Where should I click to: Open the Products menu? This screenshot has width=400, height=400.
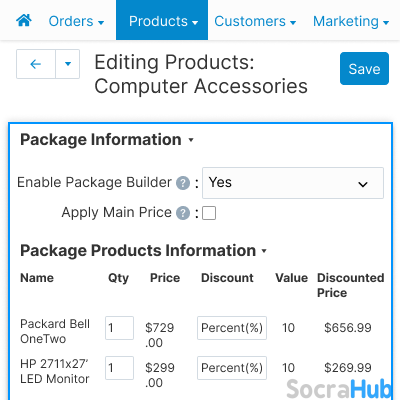[162, 20]
